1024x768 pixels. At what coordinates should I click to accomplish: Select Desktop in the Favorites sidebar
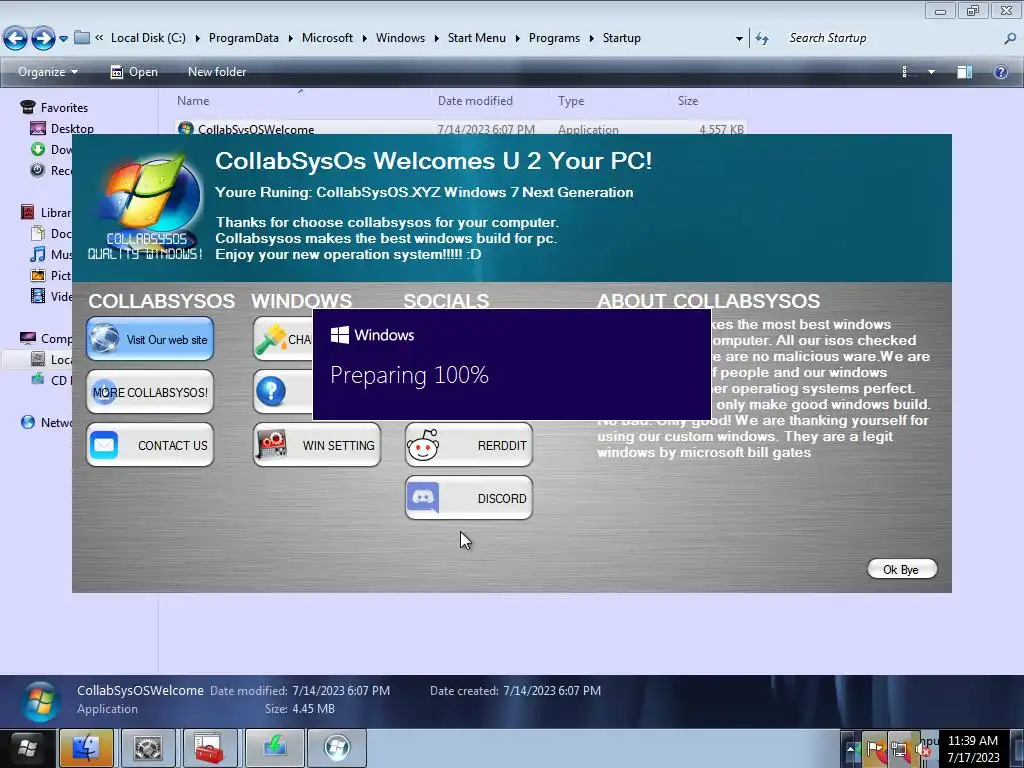[x=72, y=129]
